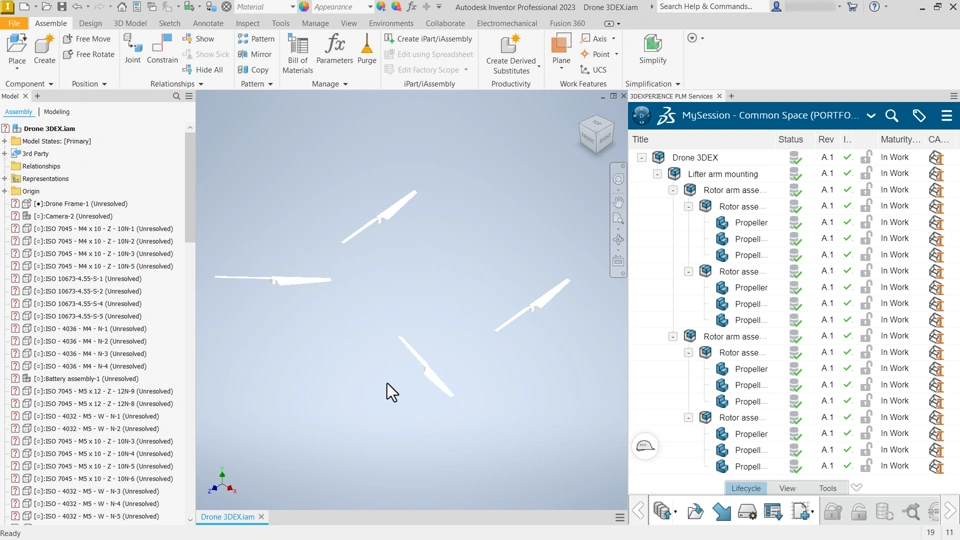Switch browser to the Modeling view
The width and height of the screenshot is (960, 540).
click(x=56, y=112)
